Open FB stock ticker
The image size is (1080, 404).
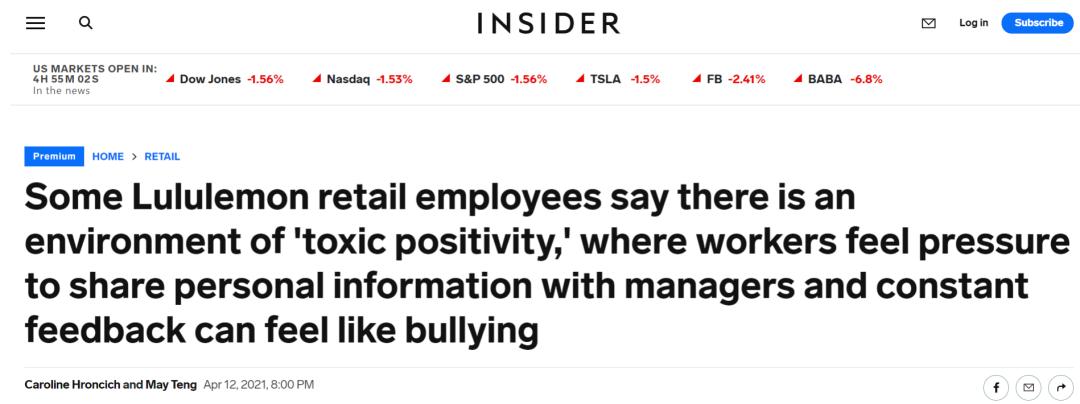click(729, 79)
